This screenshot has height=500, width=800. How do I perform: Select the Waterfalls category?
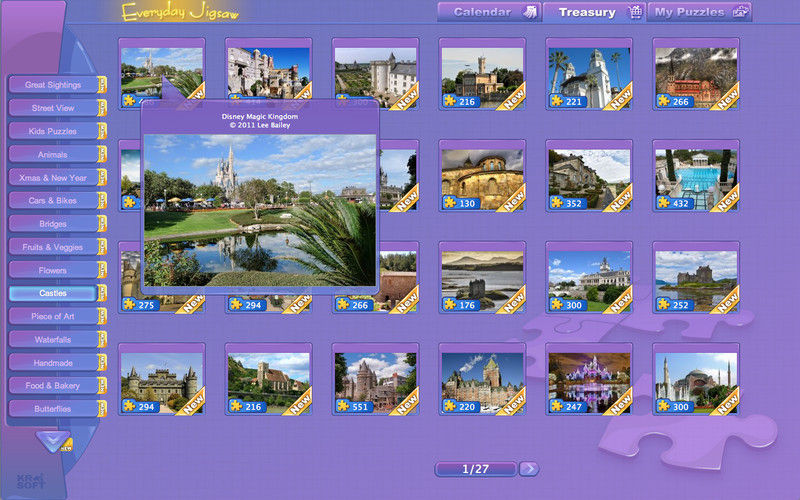click(x=53, y=340)
